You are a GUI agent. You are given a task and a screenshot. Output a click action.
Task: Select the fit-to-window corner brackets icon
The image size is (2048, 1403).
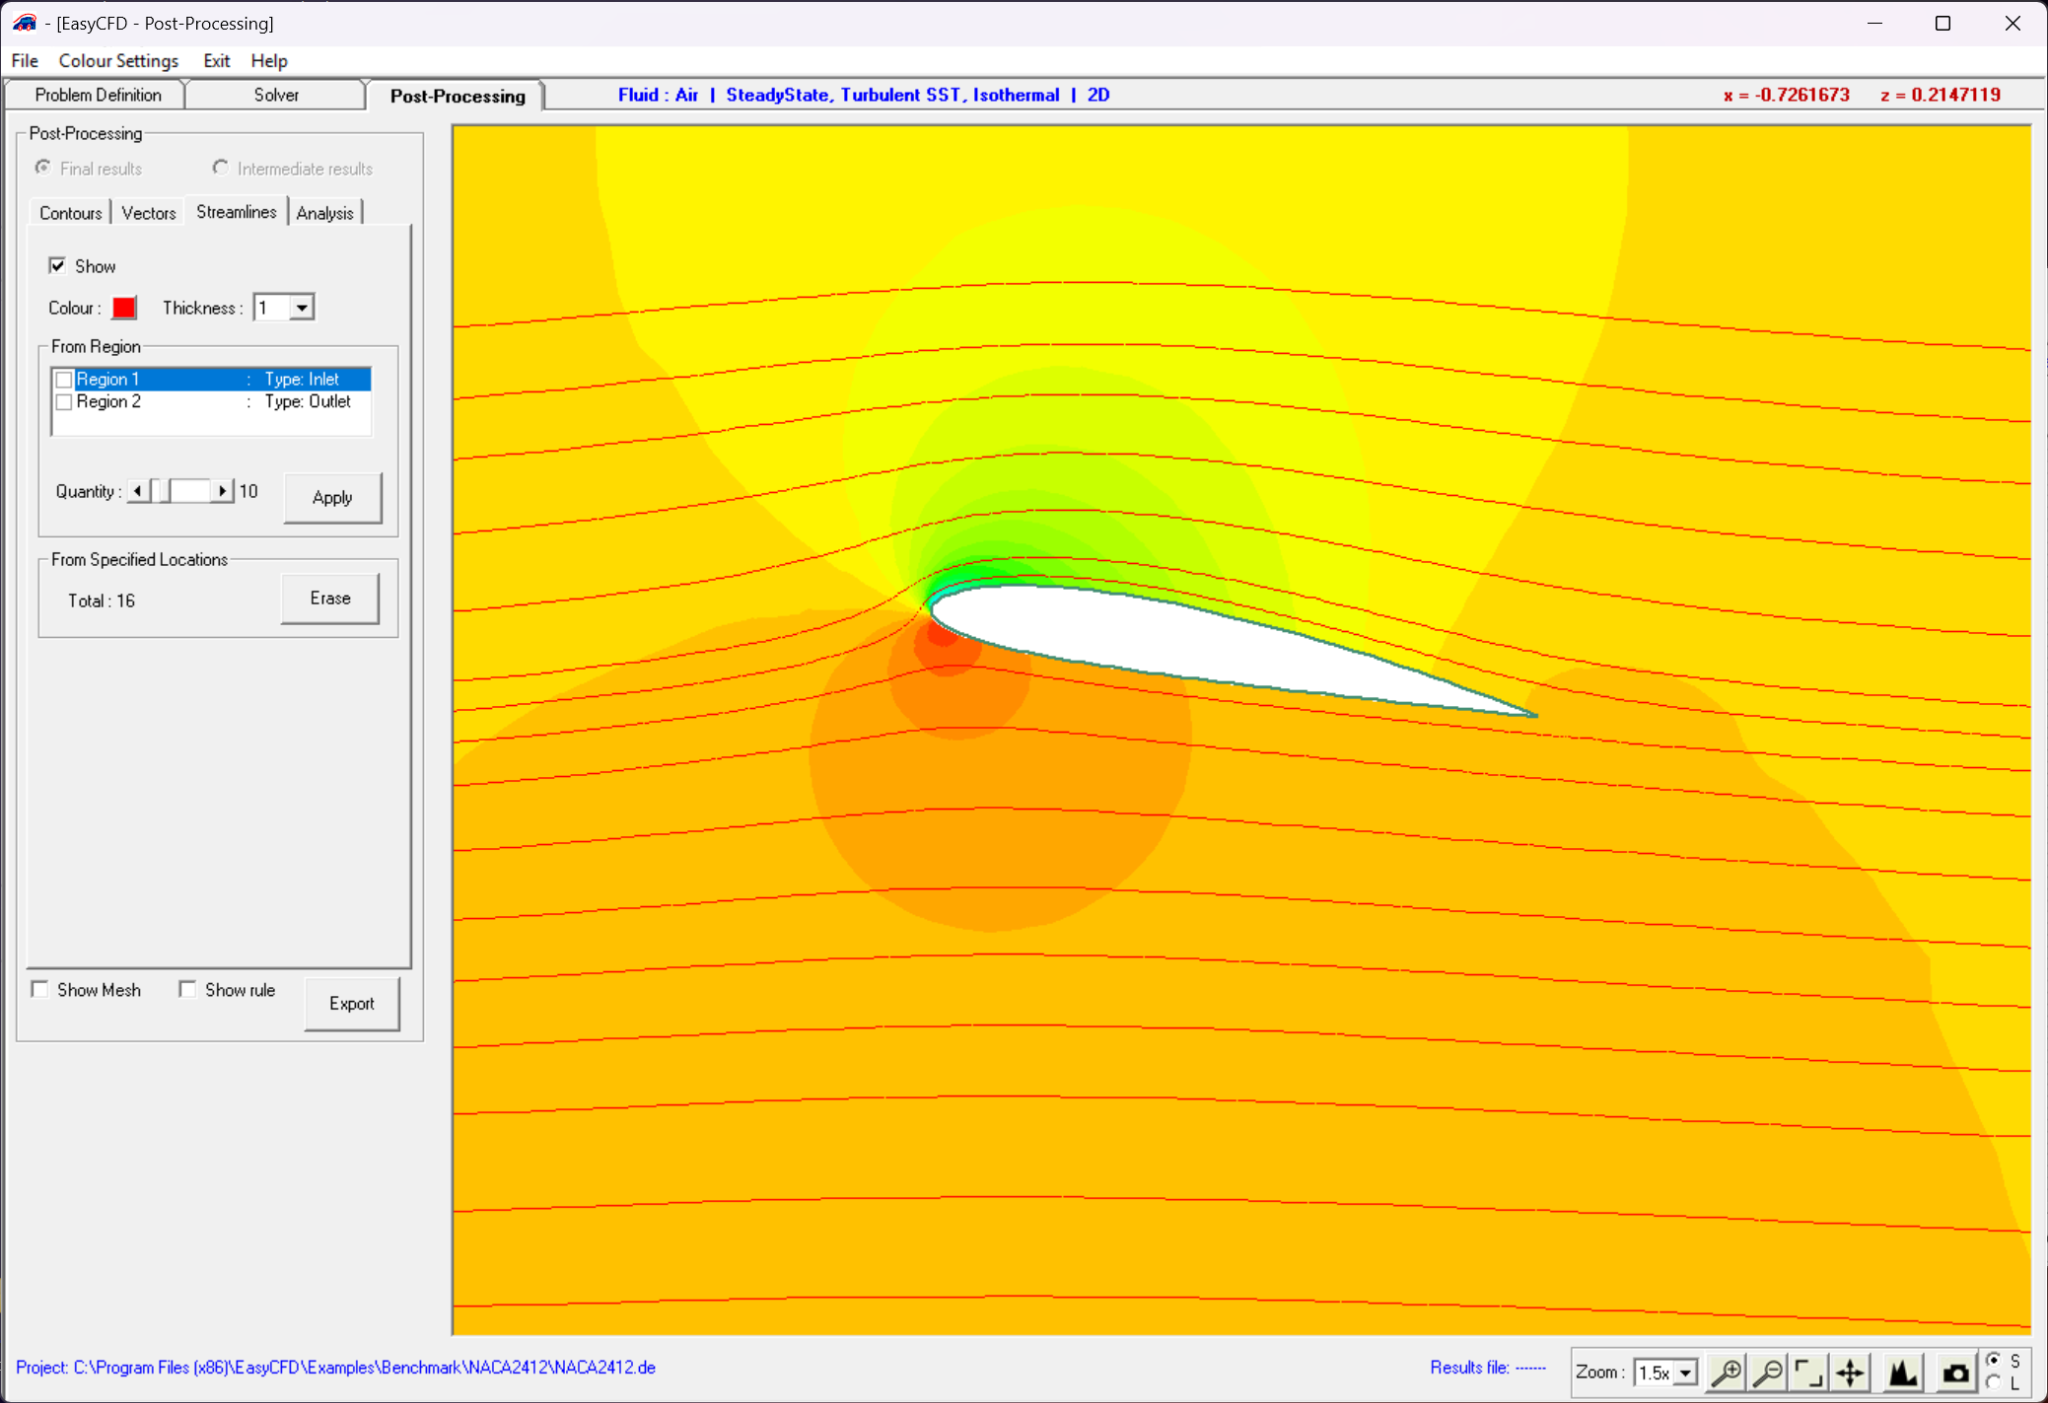[x=1808, y=1373]
